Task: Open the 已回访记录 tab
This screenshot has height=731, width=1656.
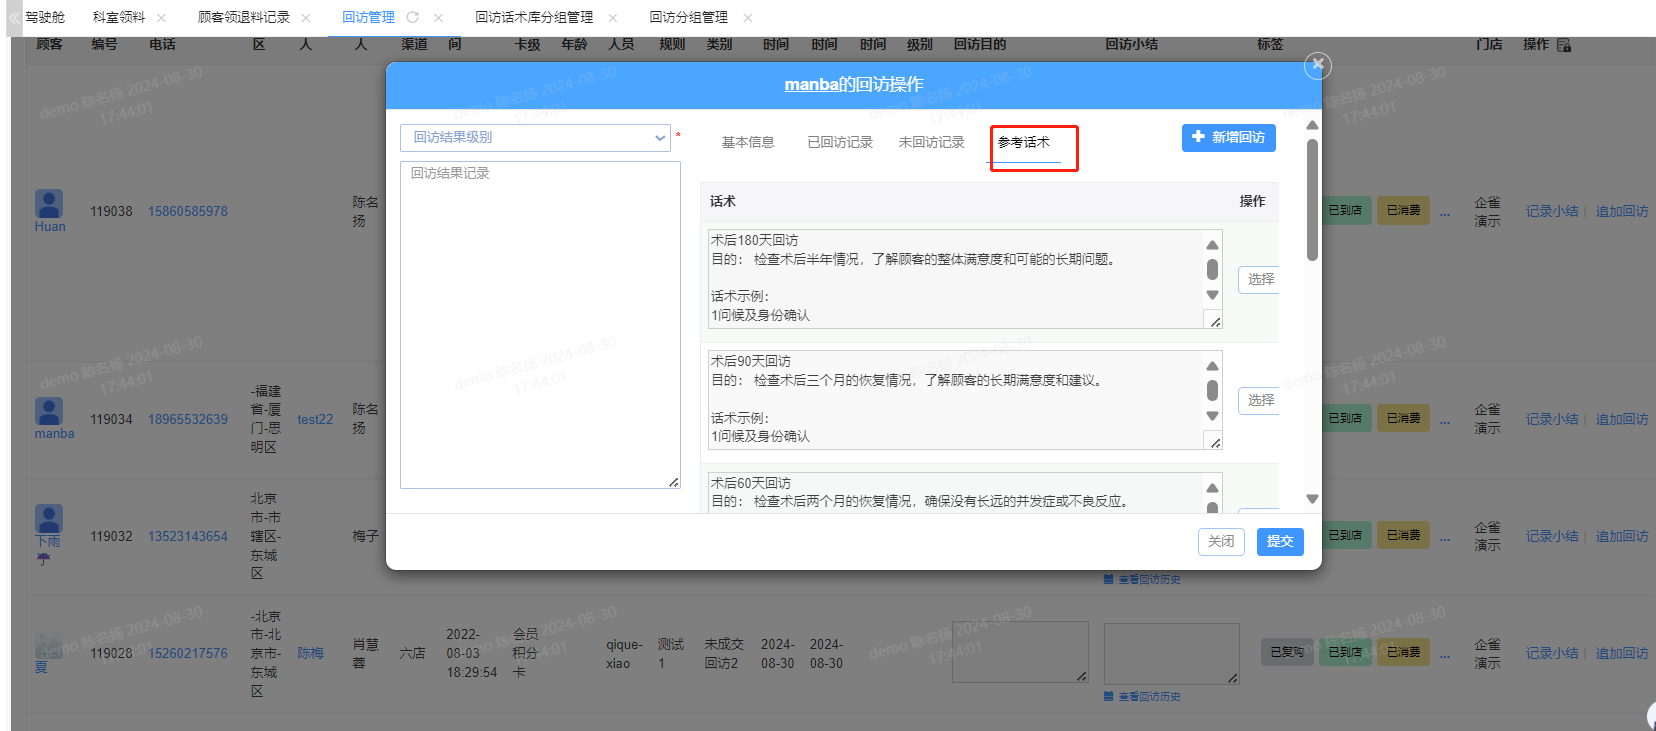Action: pyautogui.click(x=840, y=142)
